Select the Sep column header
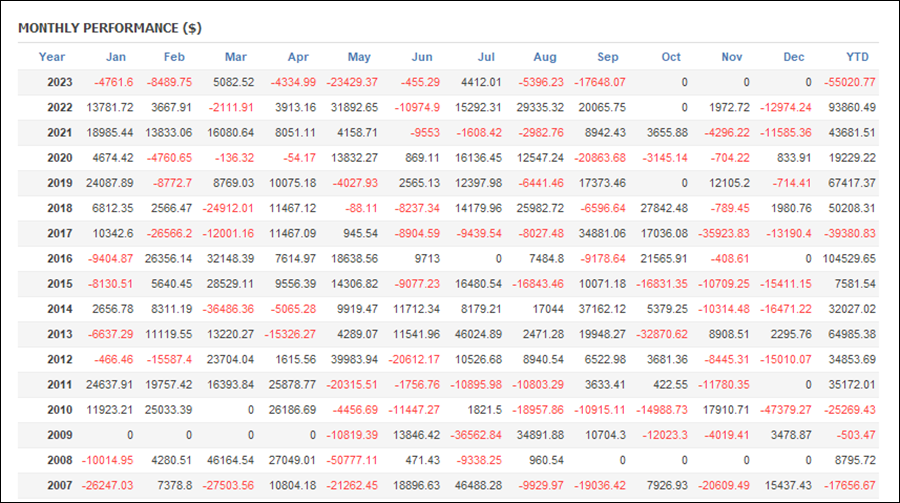Viewport: 900px width, 503px height. coord(608,57)
